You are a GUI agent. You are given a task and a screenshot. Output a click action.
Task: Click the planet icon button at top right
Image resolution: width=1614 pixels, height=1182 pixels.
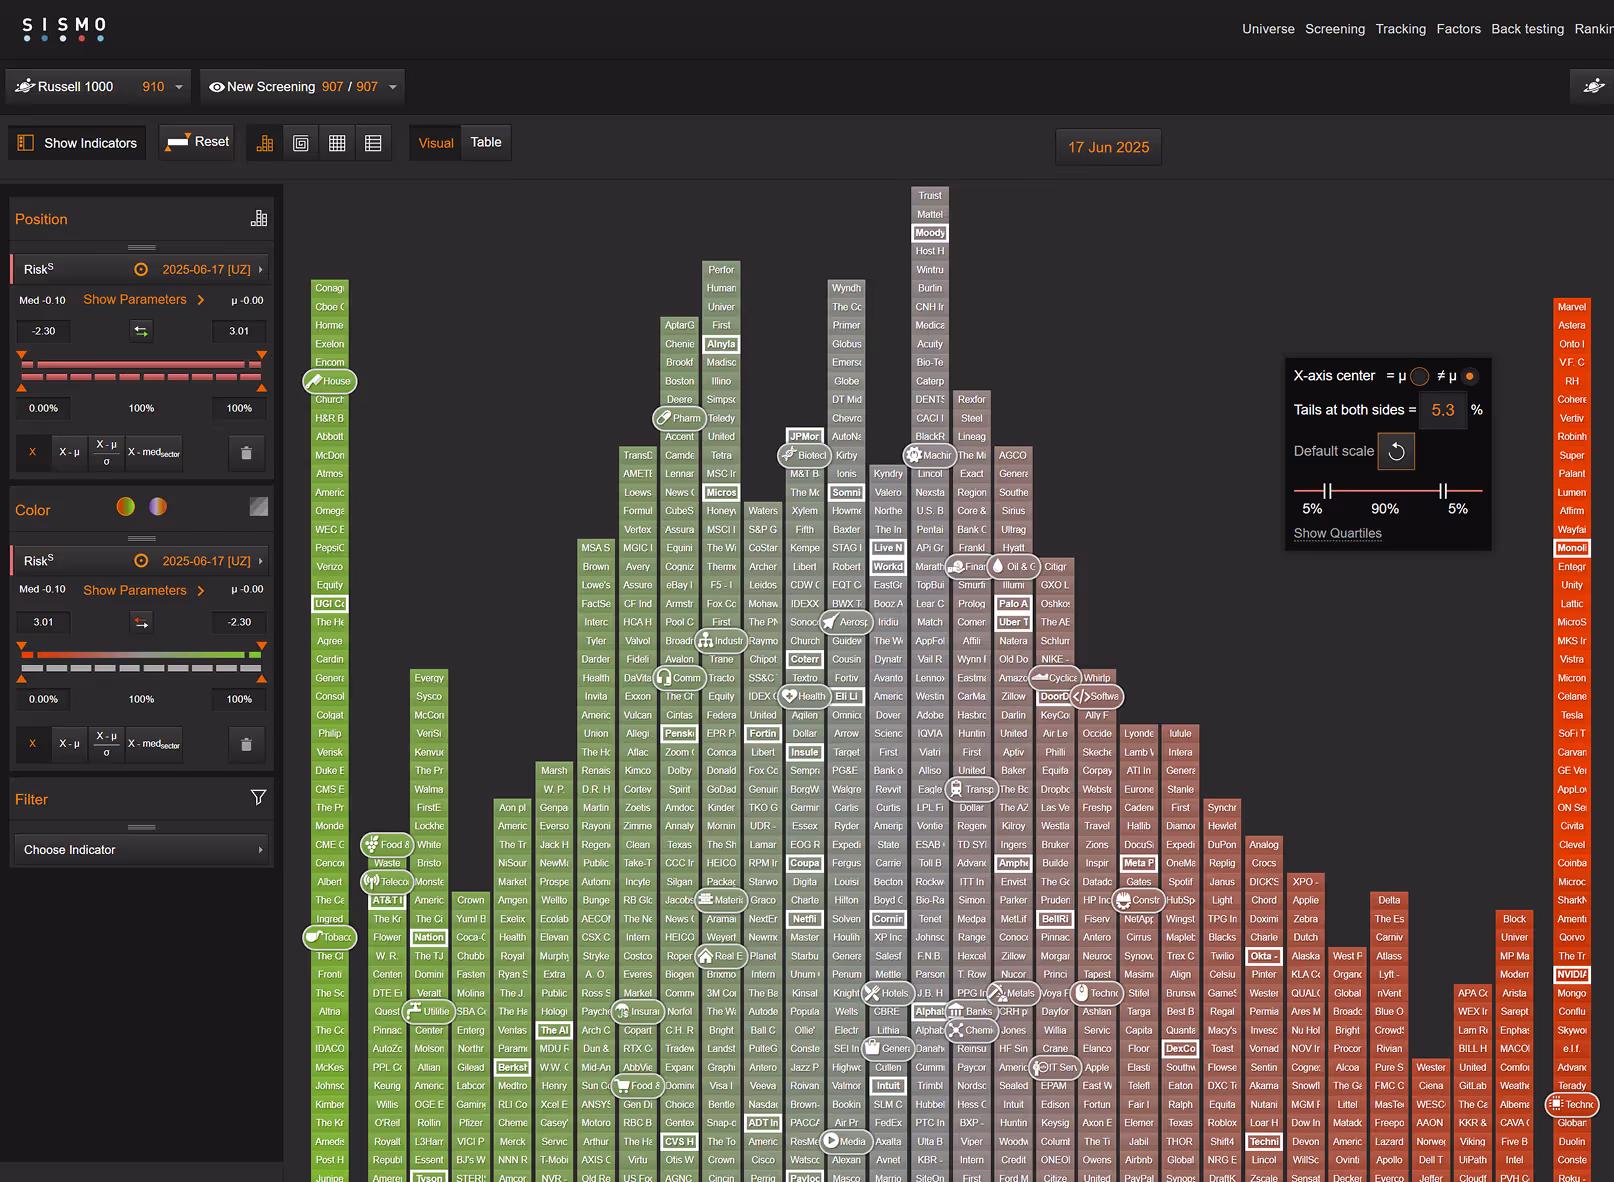[1593, 87]
